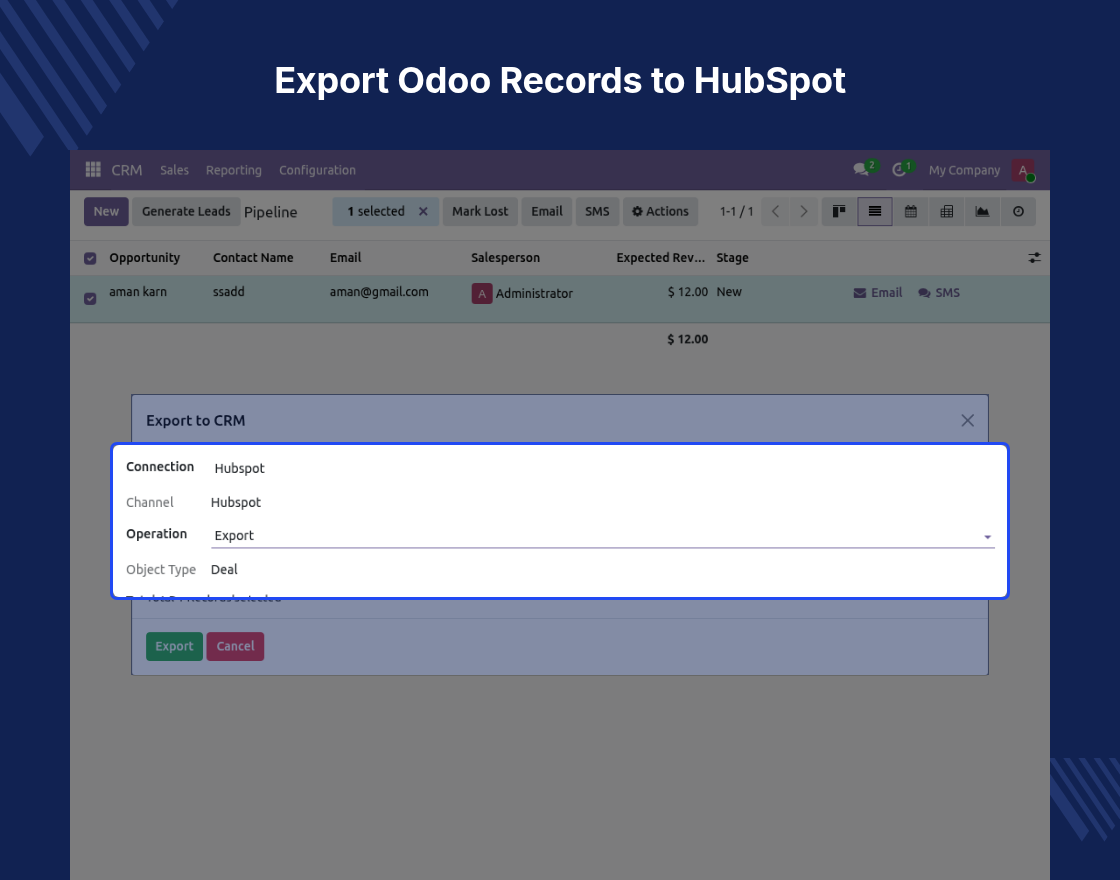Image resolution: width=1120 pixels, height=880 pixels.
Task: Click the Mark Lost button
Action: [x=480, y=211]
